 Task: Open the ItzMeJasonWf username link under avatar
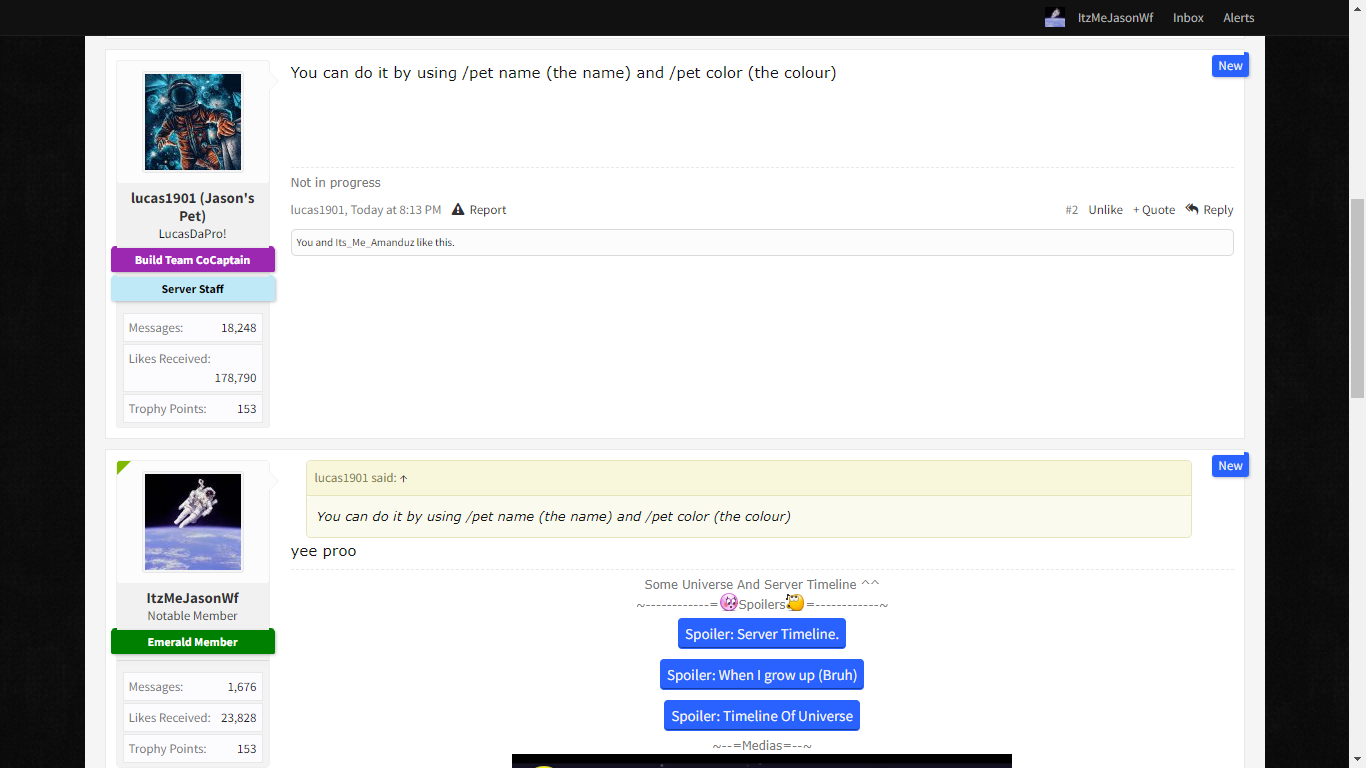tap(193, 598)
